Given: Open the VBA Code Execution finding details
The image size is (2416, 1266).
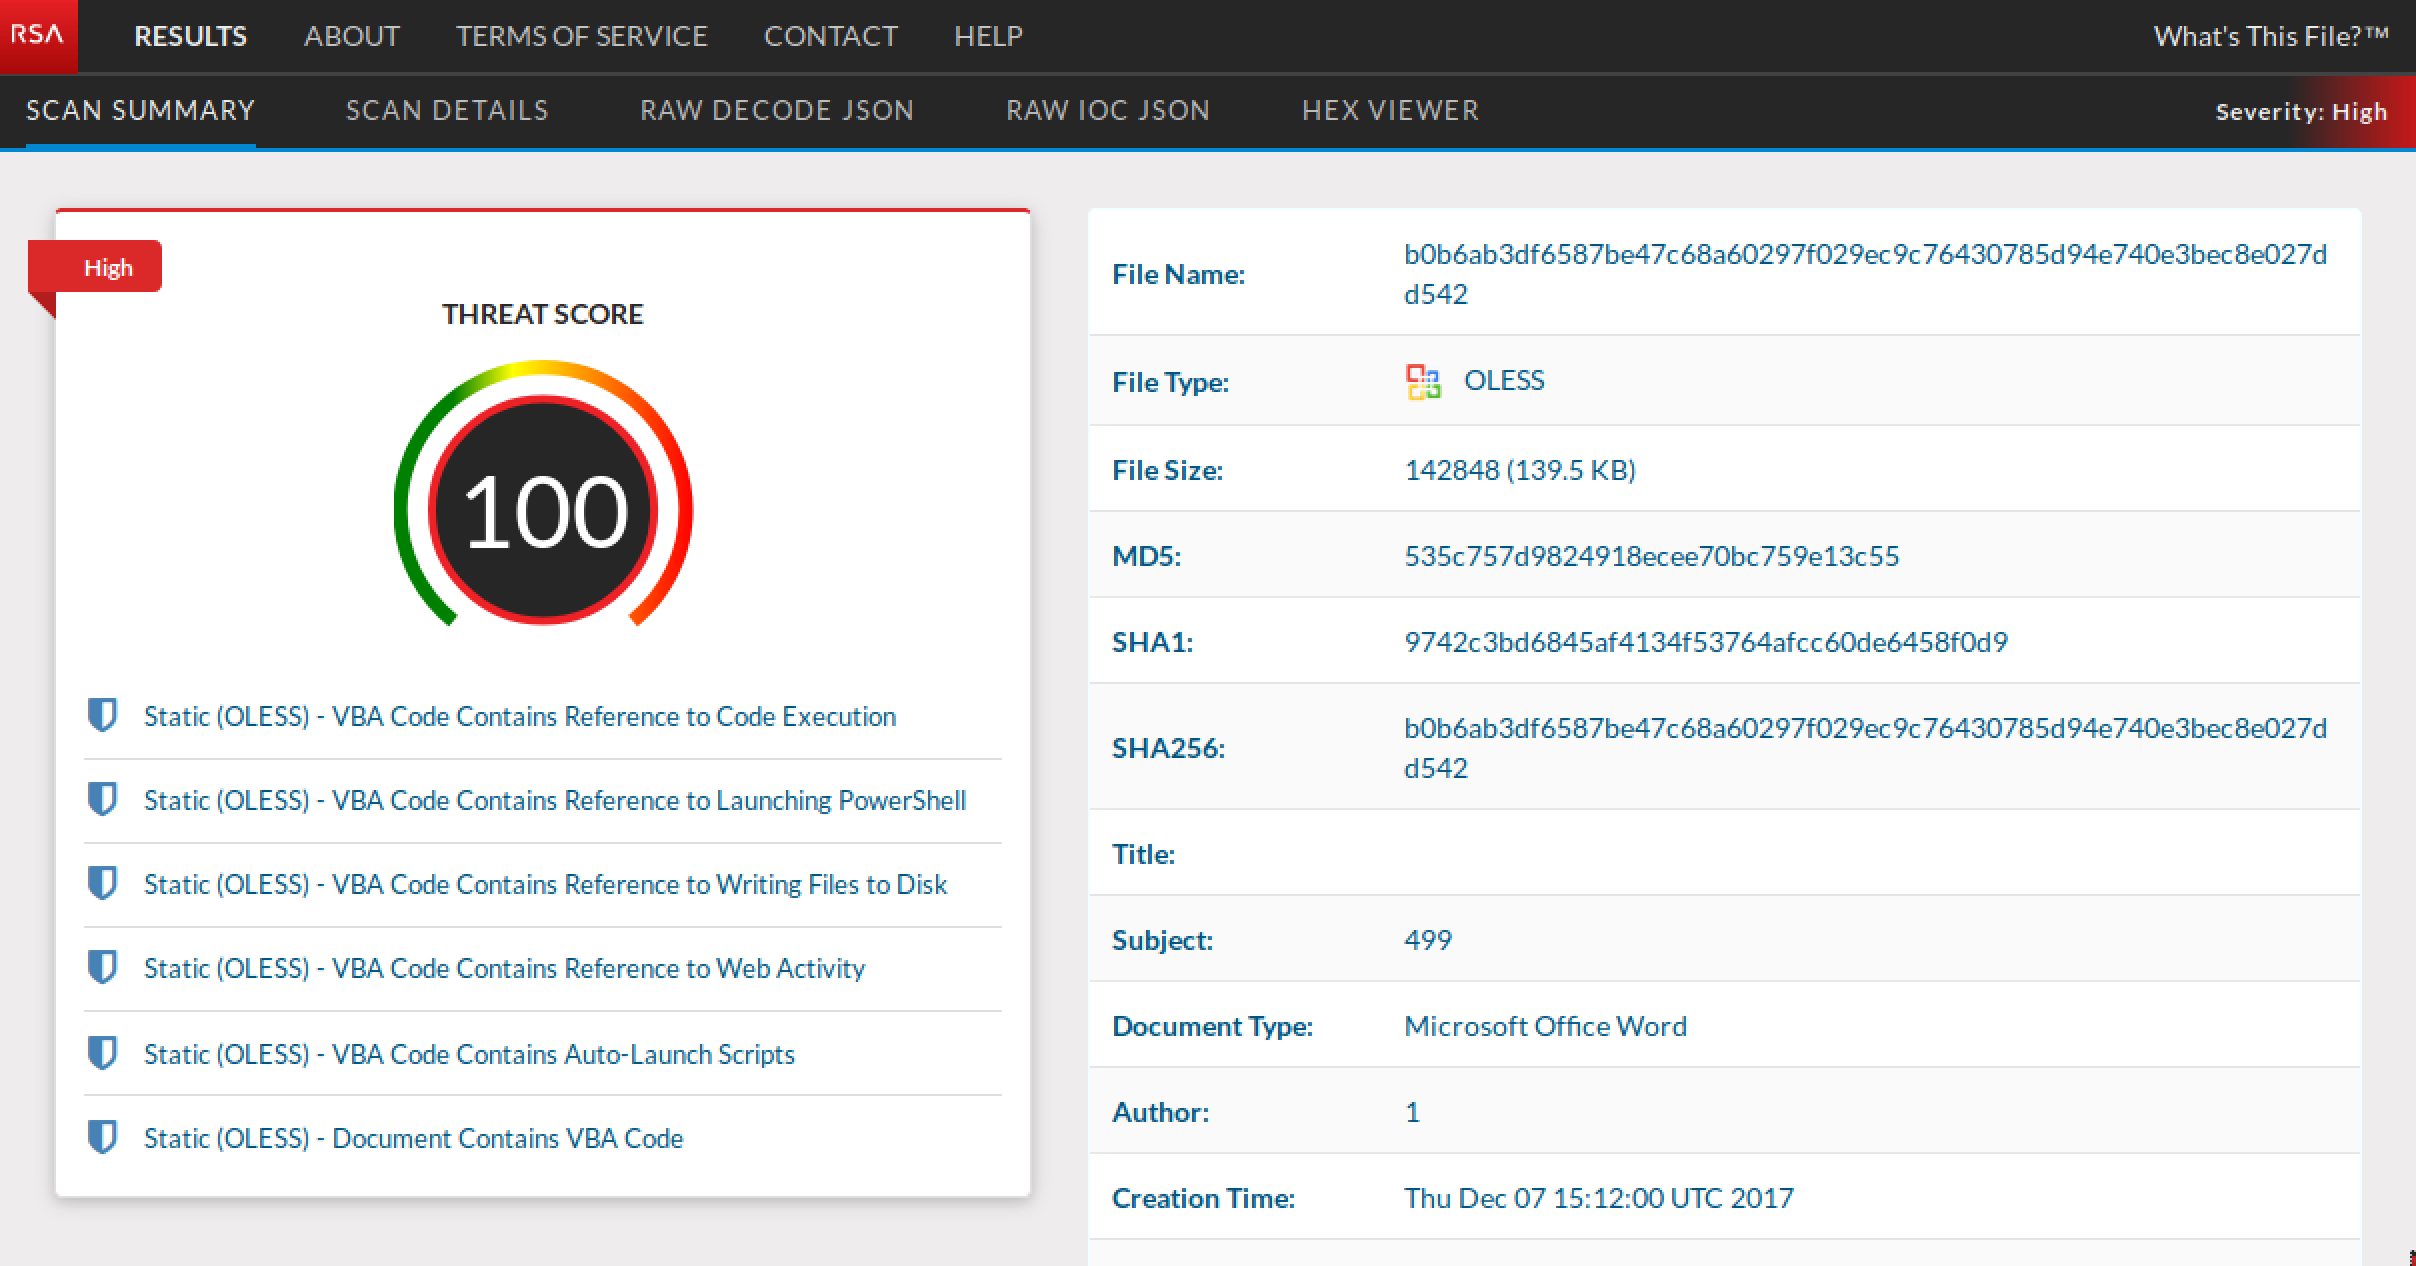Looking at the screenshot, I should pyautogui.click(x=519, y=716).
